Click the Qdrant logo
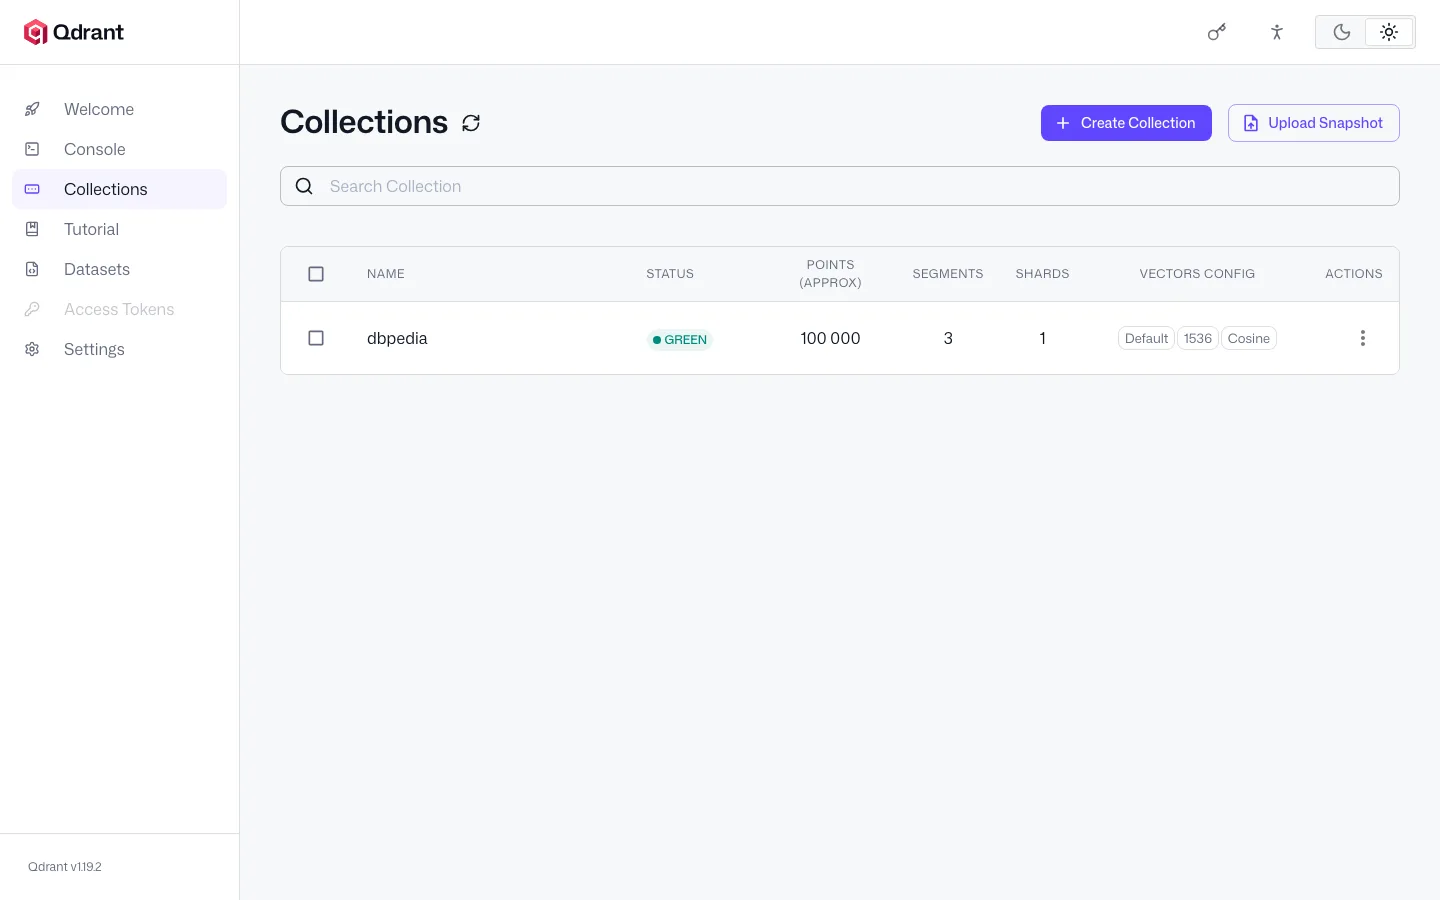Image resolution: width=1440 pixels, height=900 pixels. tap(74, 32)
